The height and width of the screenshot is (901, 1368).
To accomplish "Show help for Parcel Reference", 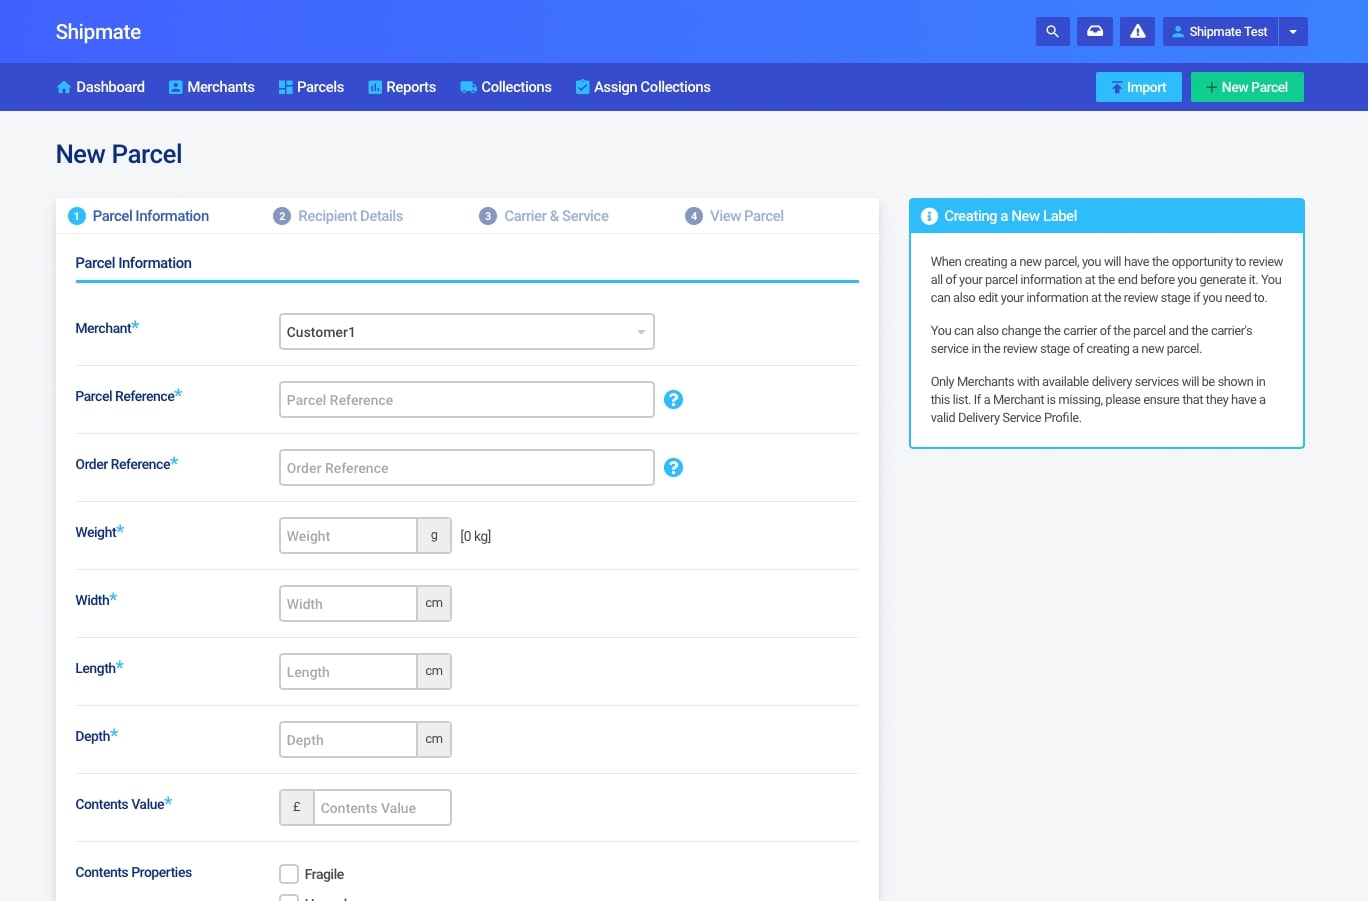I will tap(674, 400).
